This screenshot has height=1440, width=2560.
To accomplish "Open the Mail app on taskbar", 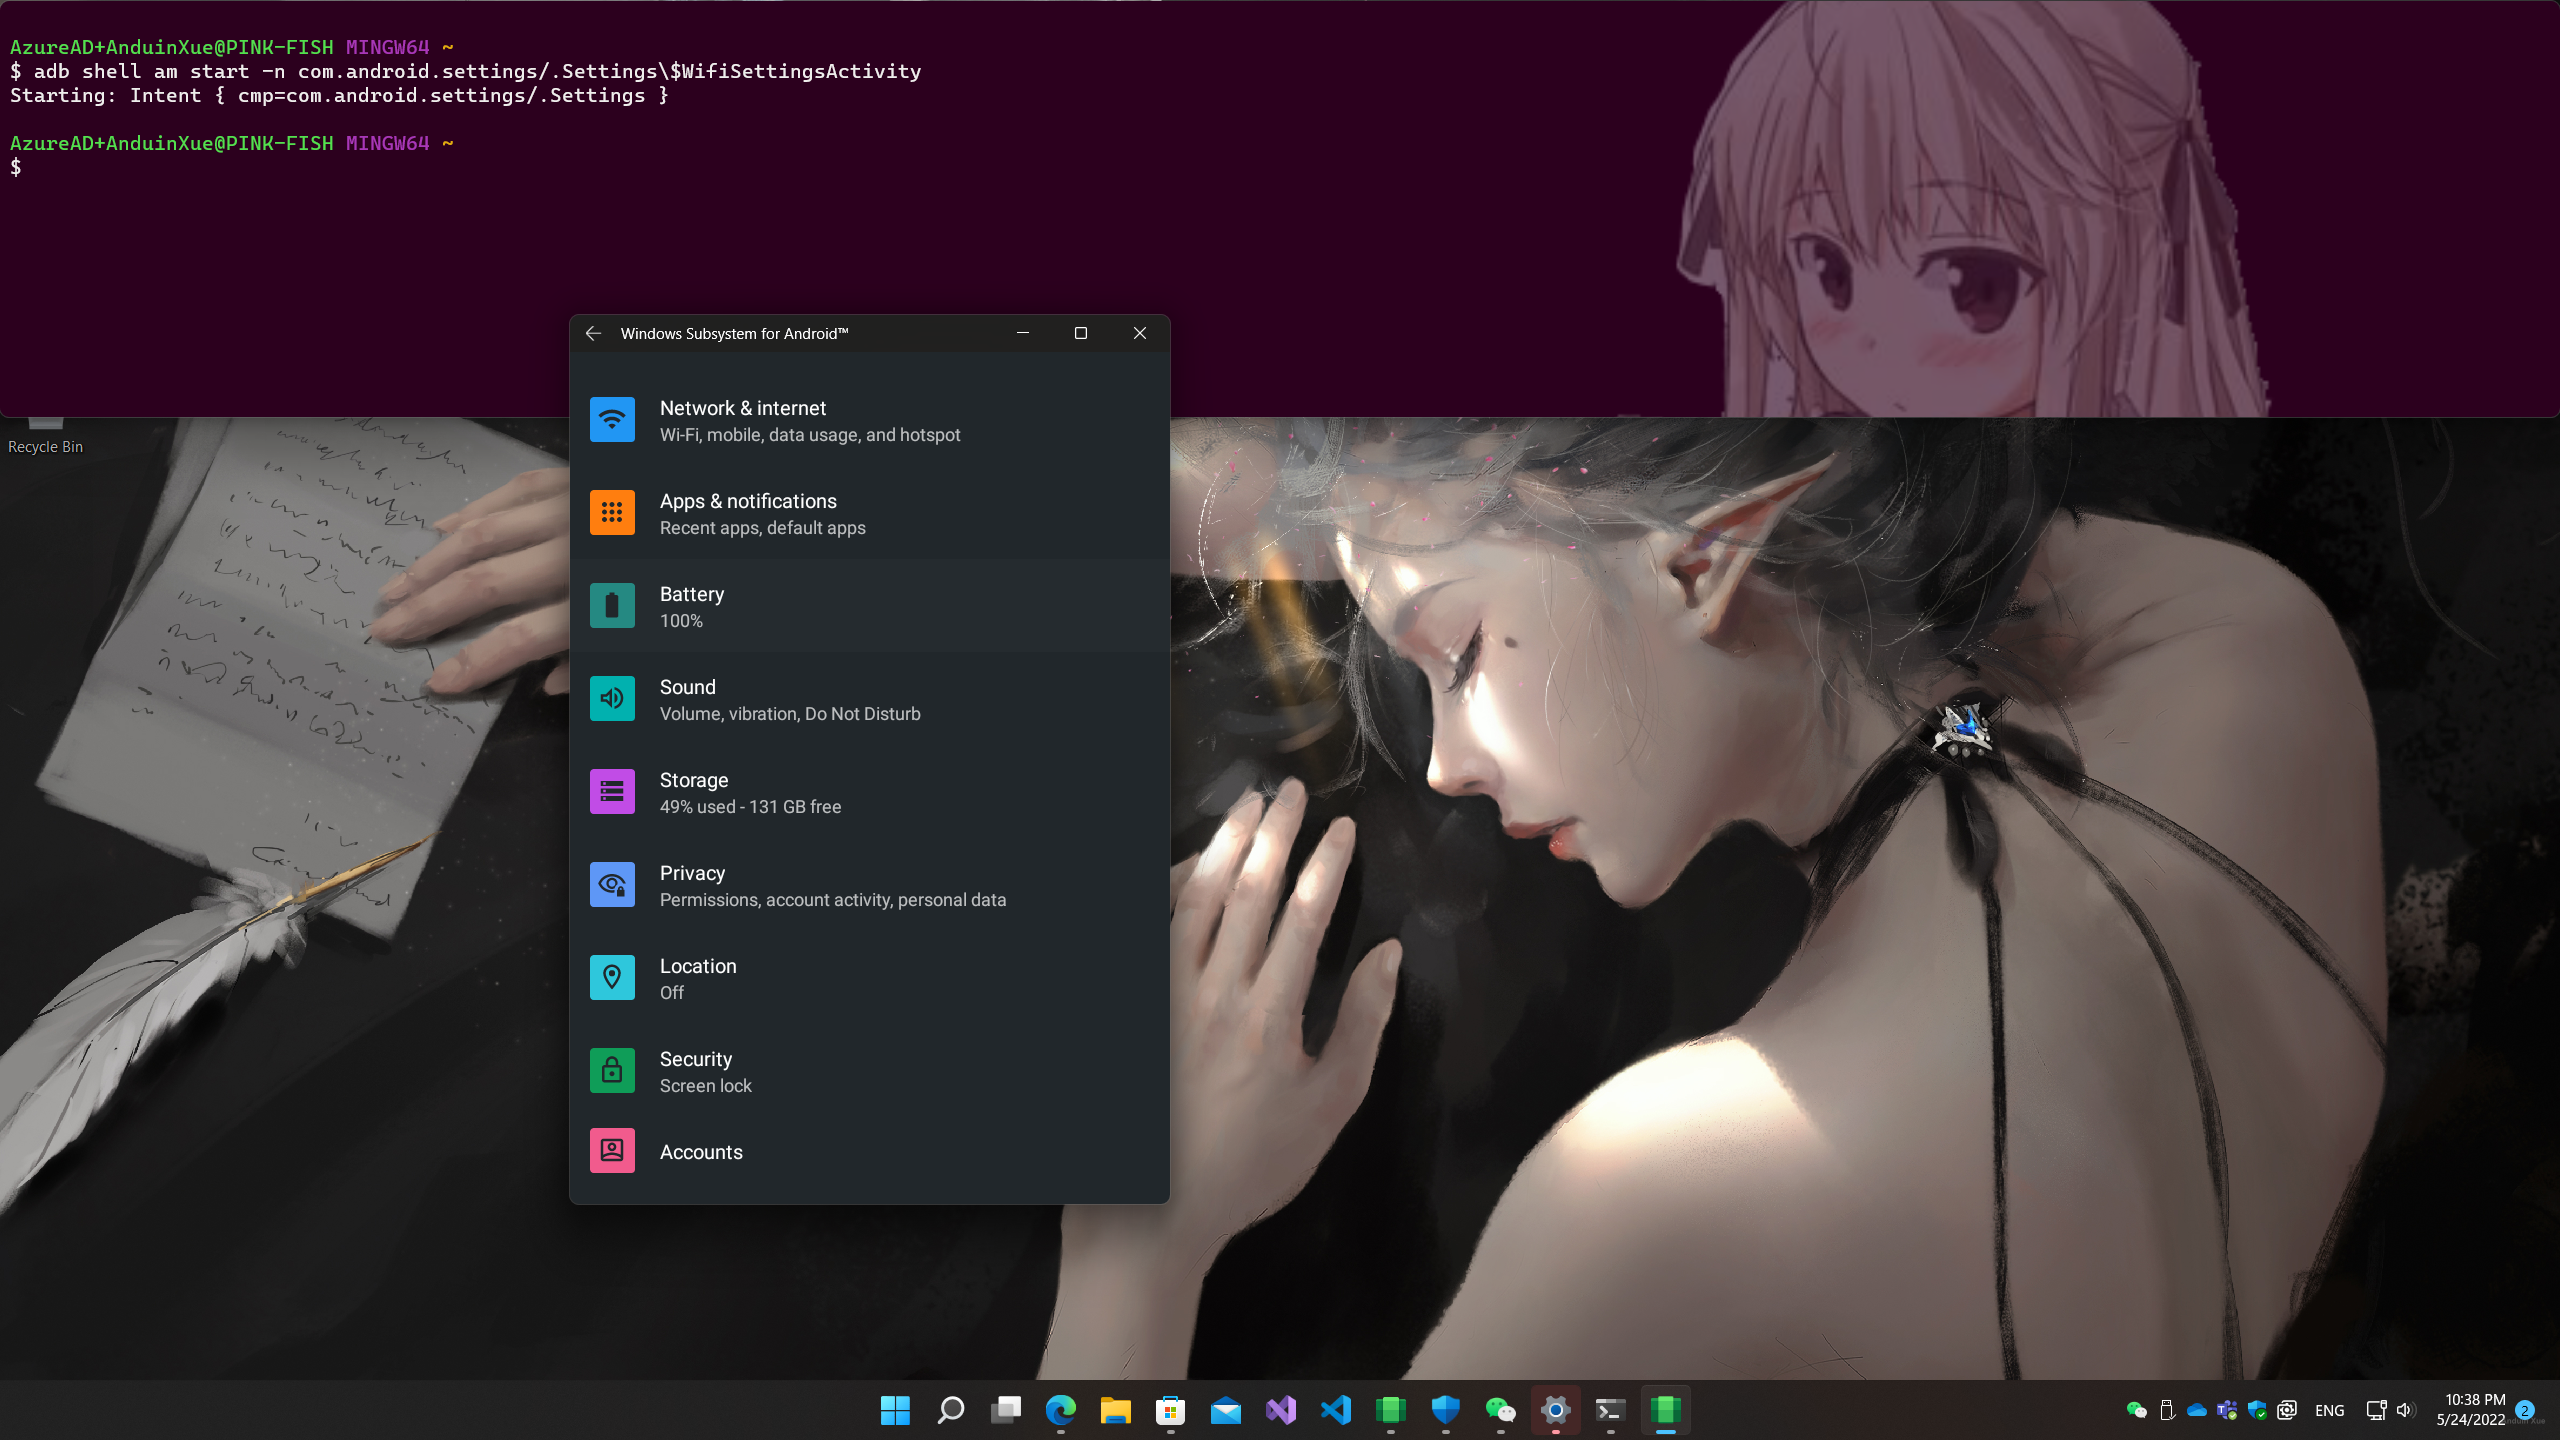I will point(1225,1410).
